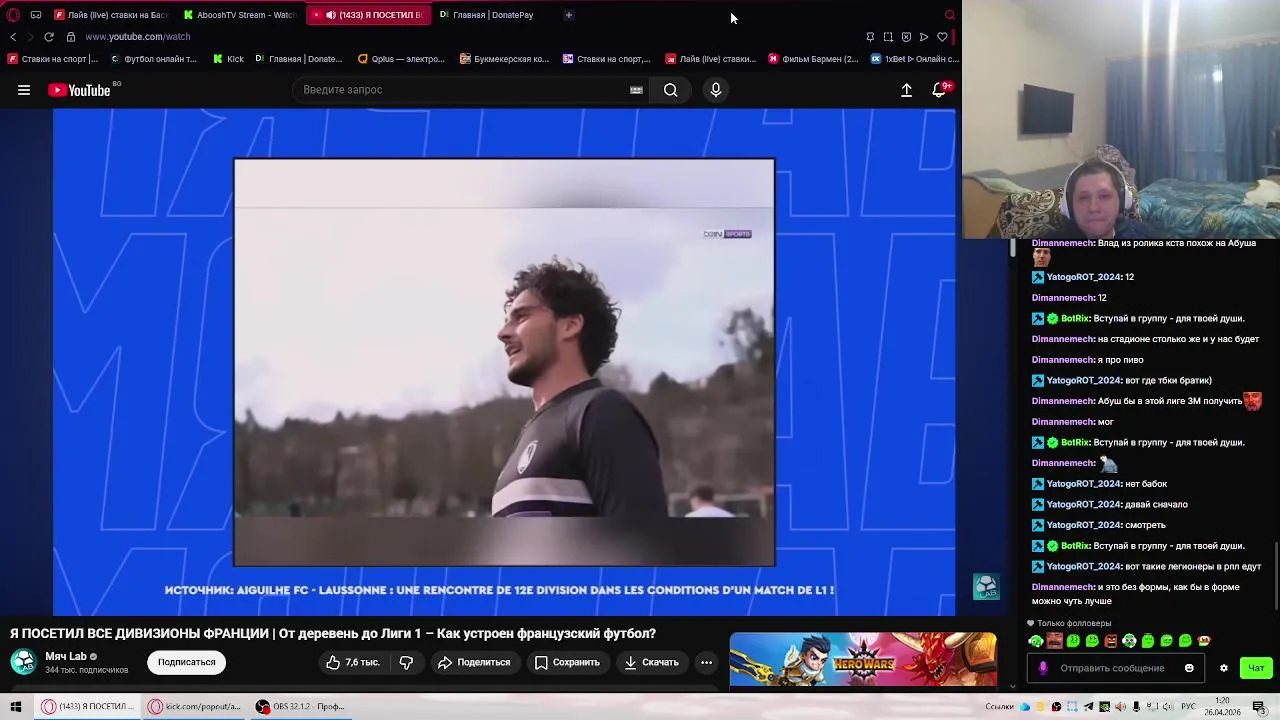Screen dimensions: 1280x720
Task: Open the 1xBet bookmark
Action: click(x=915, y=59)
